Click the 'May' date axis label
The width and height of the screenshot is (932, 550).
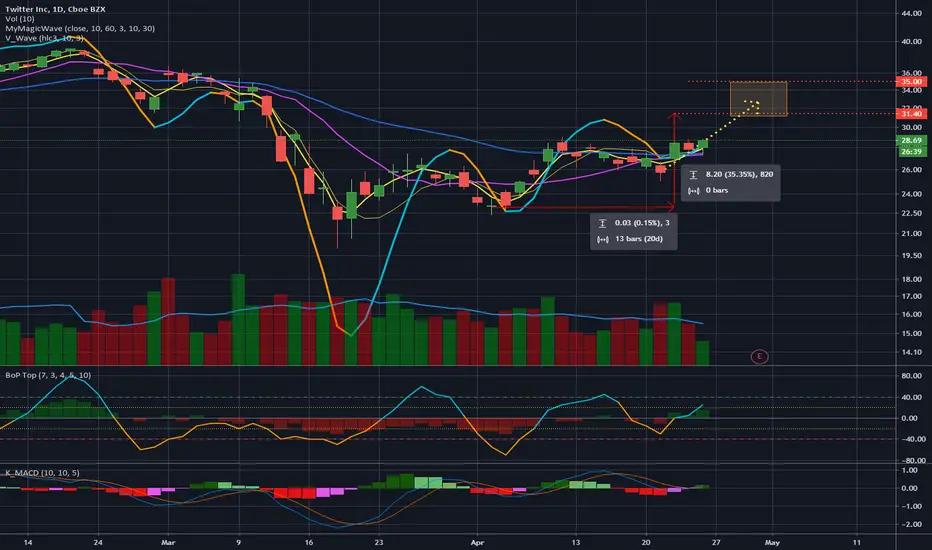tap(772, 542)
